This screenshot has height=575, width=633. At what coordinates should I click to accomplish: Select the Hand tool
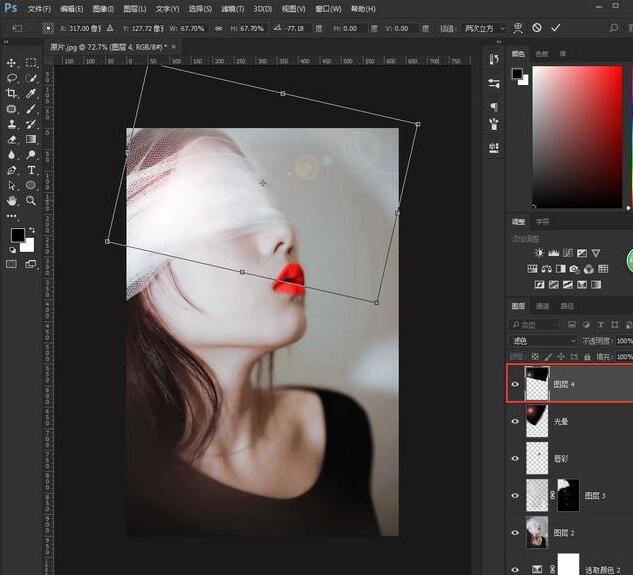tap(12, 201)
